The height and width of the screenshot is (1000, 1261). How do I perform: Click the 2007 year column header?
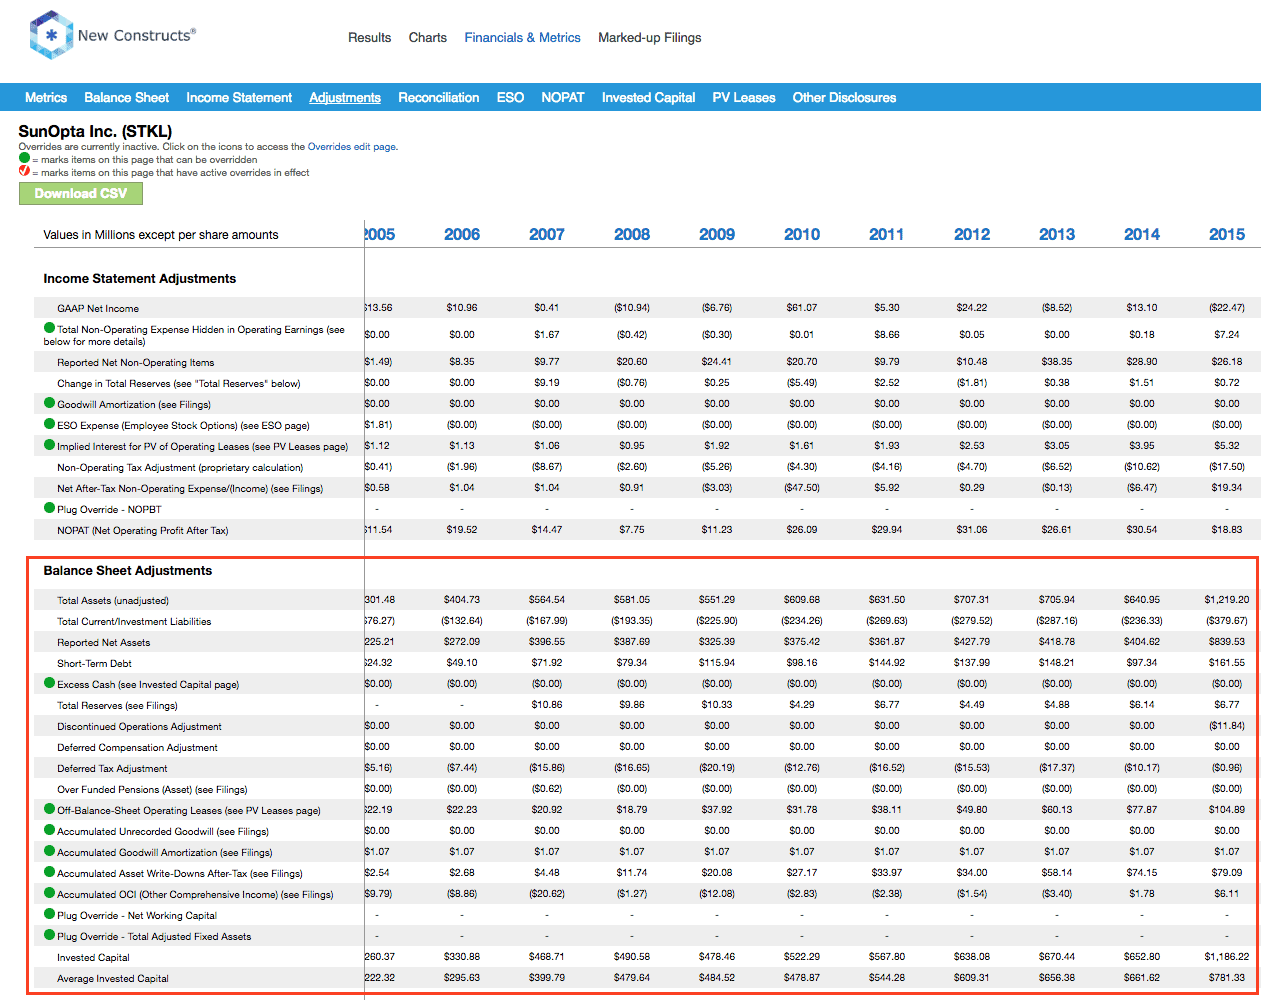coord(547,234)
